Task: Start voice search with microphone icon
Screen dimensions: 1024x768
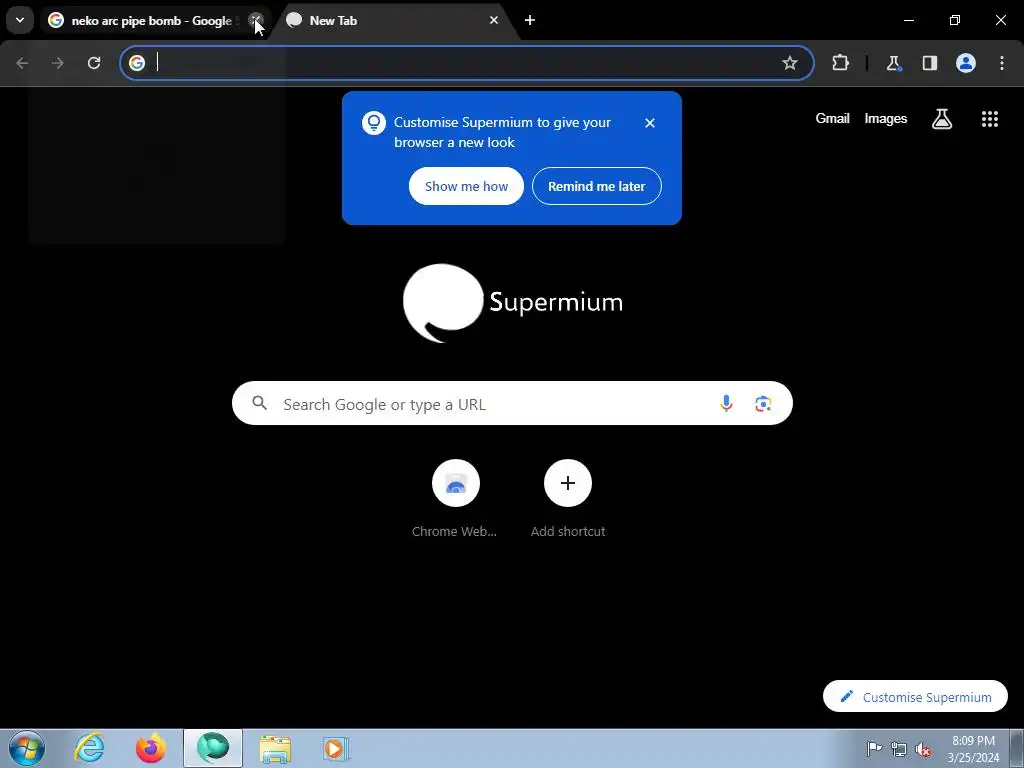Action: (726, 404)
